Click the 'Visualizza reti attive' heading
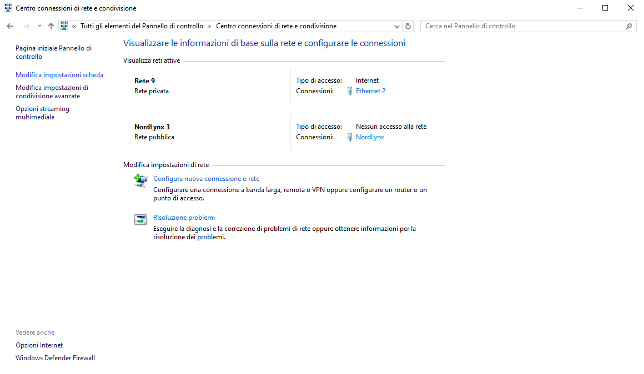 point(152,60)
